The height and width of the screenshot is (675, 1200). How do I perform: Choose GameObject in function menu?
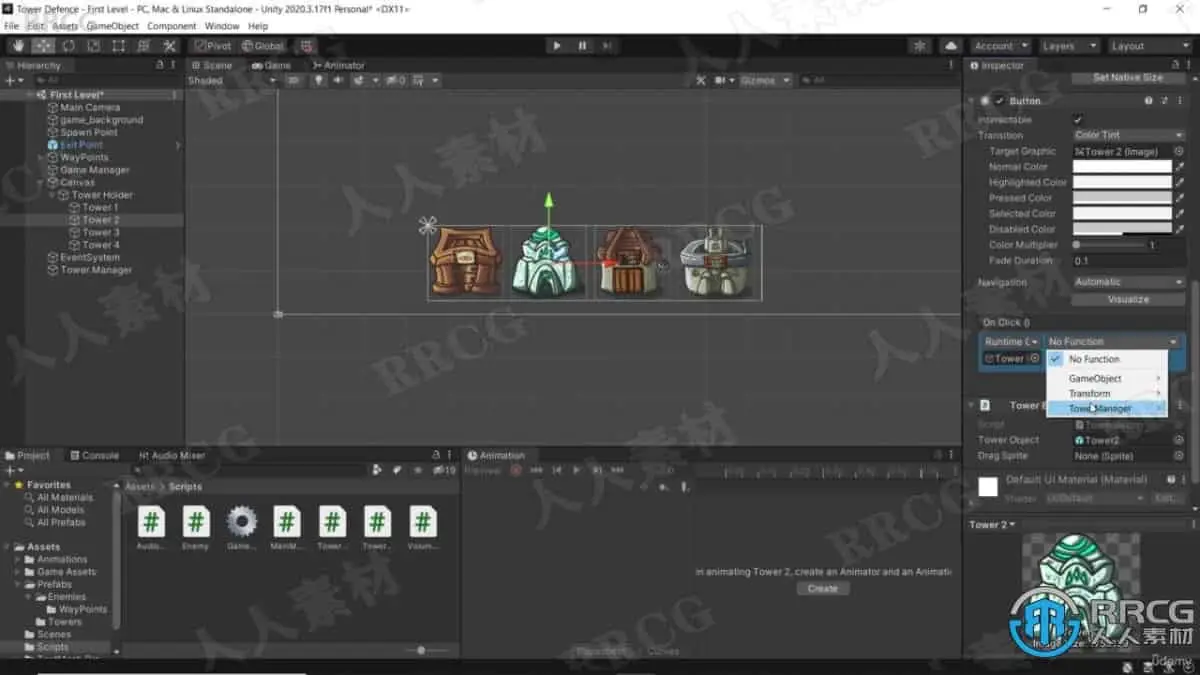coord(1107,379)
